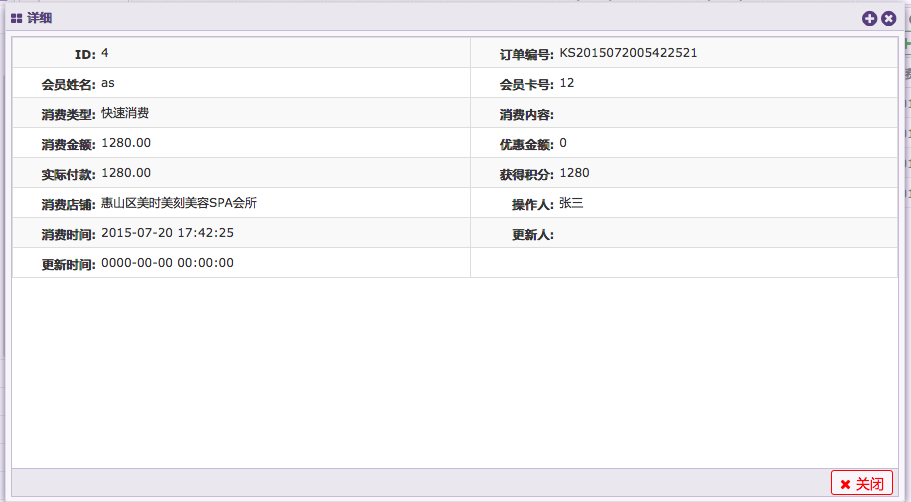911x502 pixels.
Task: Click consumption time 2015-07-20 17:42:25
Action: pos(167,233)
